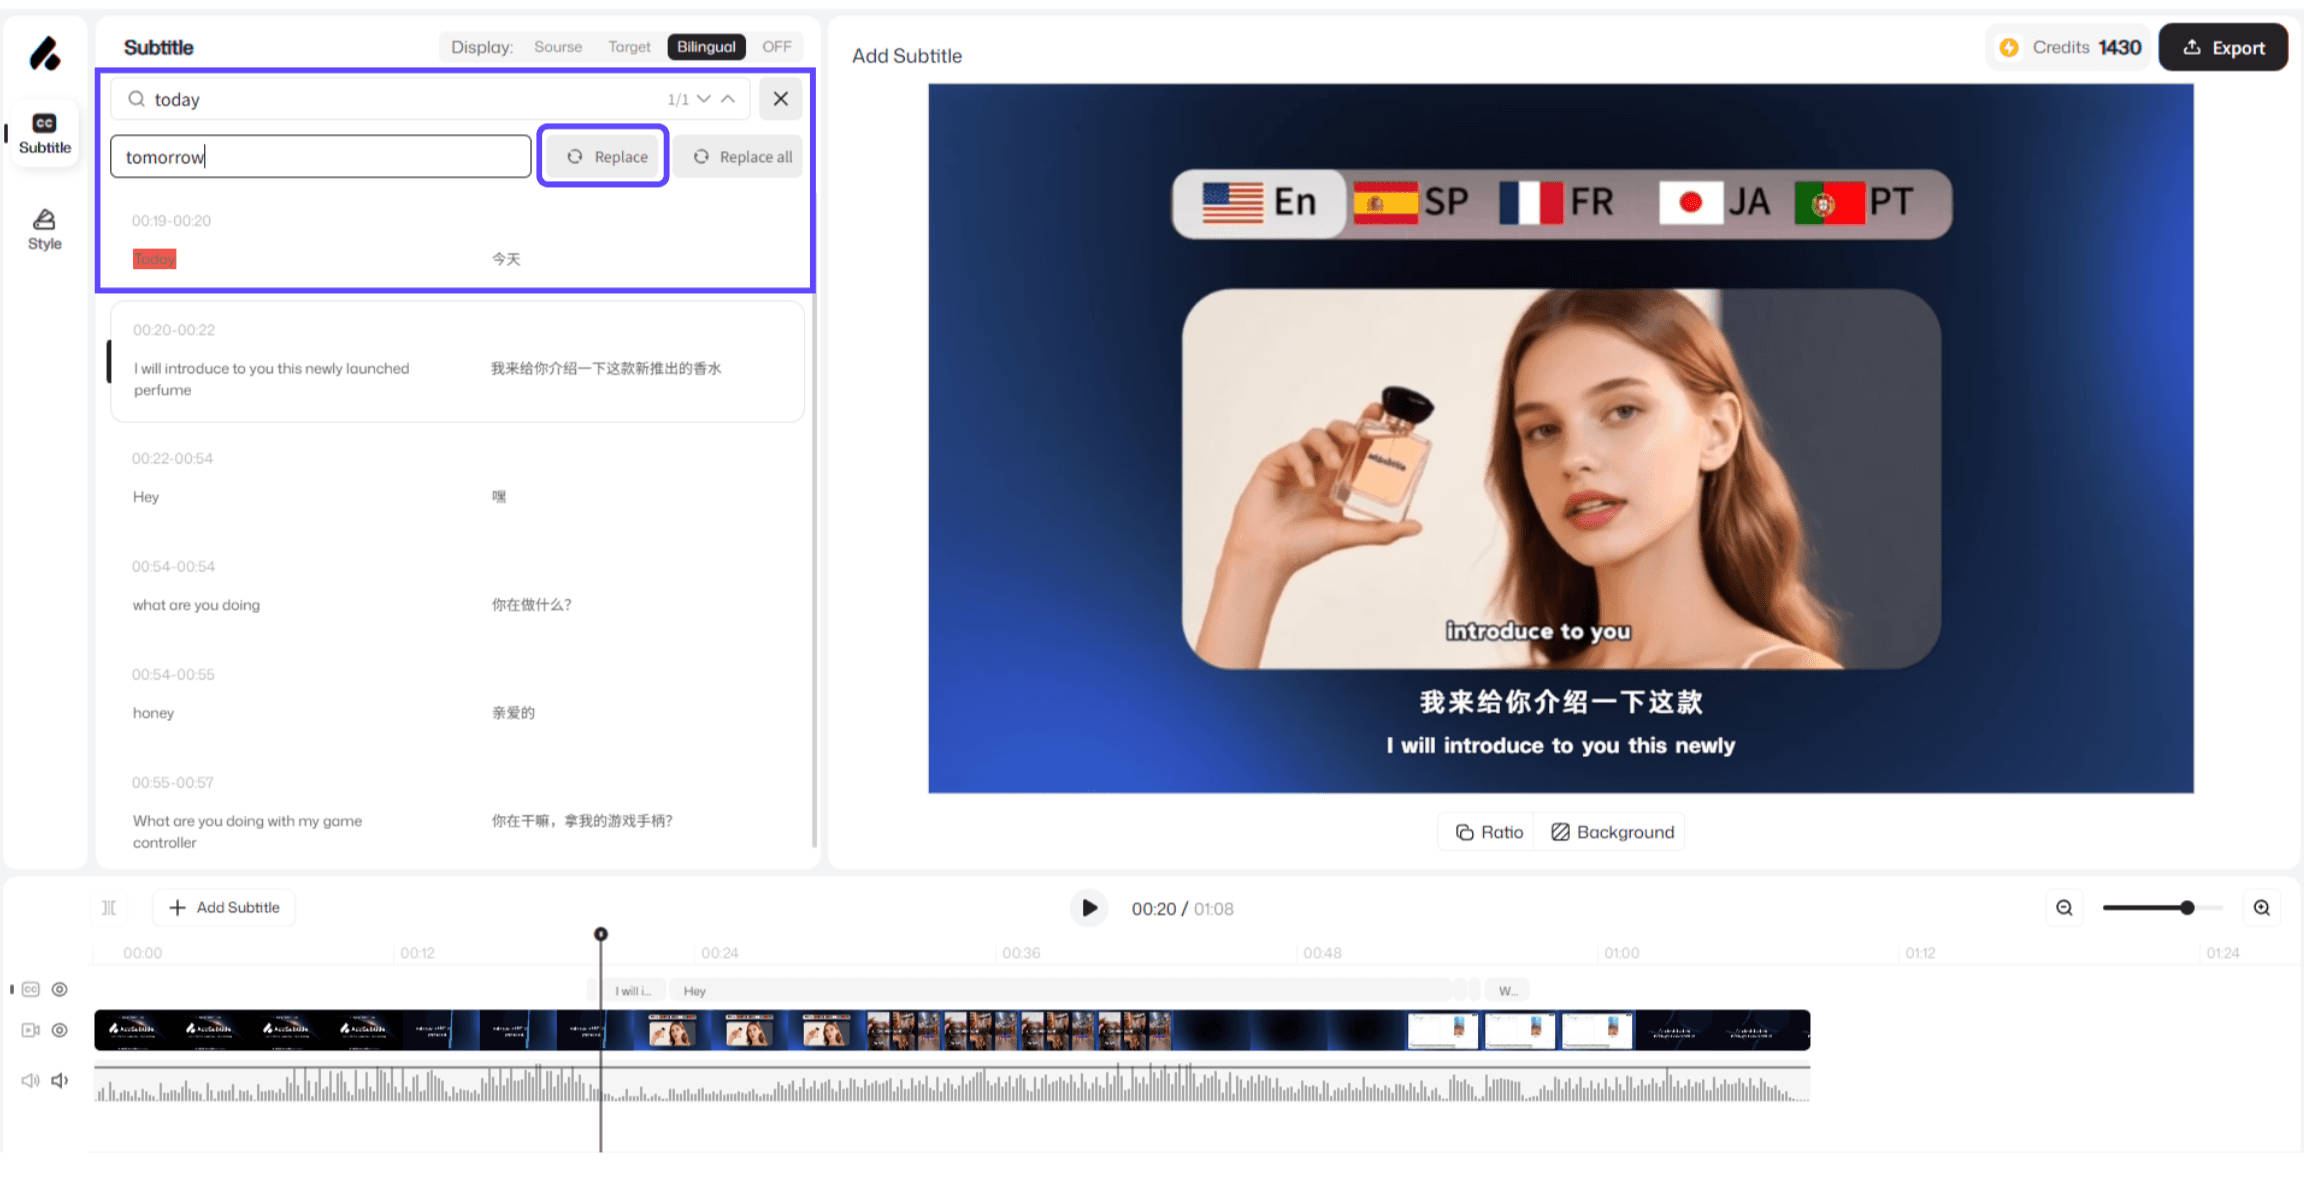Viewport: 2304px width, 1190px height.
Task: Adjust the timeline zoom slider handle
Action: (x=2187, y=908)
